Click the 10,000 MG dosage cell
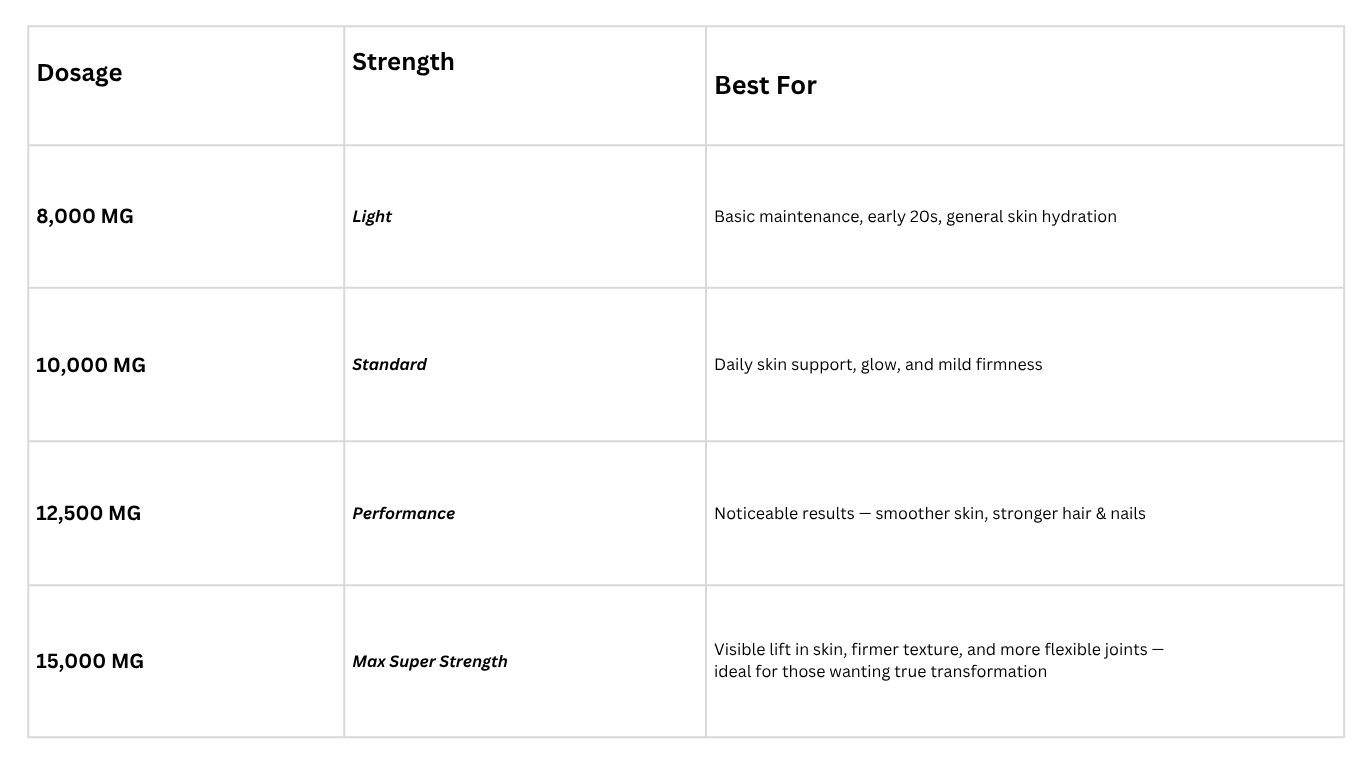 [91, 365]
